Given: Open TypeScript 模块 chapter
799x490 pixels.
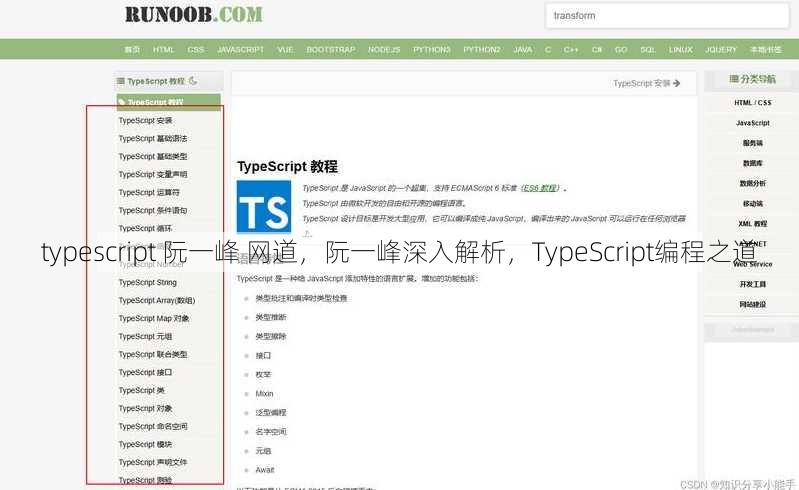Looking at the screenshot, I should click(145, 444).
